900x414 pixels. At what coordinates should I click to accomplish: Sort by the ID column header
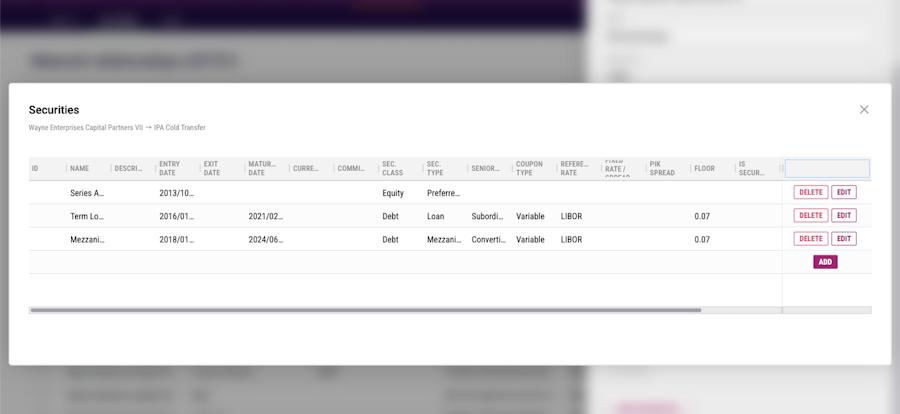[x=35, y=168]
